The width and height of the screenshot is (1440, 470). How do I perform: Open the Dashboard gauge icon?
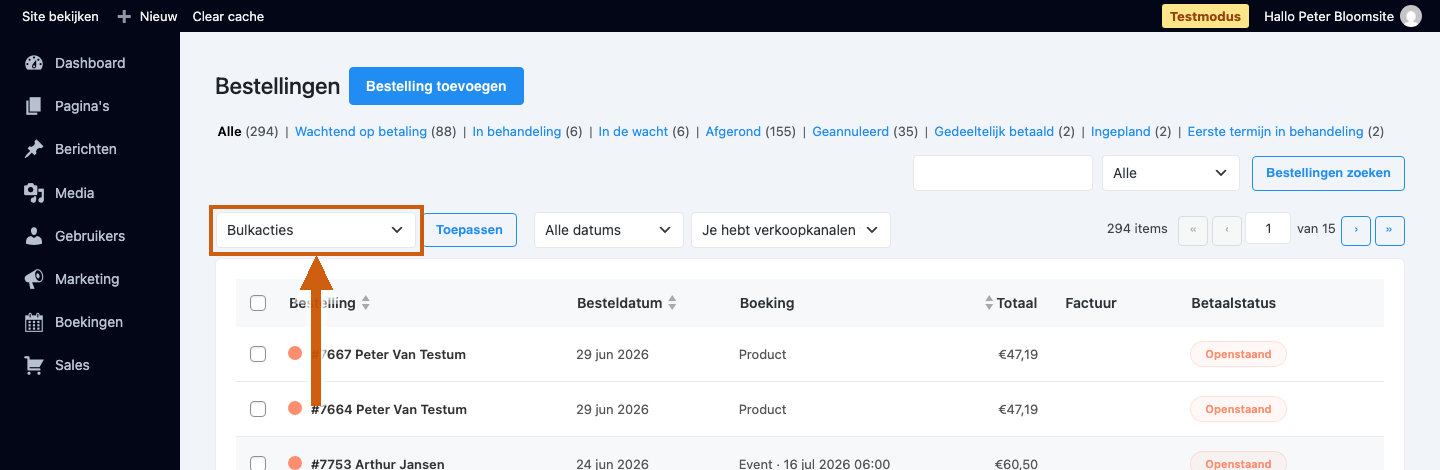click(34, 63)
